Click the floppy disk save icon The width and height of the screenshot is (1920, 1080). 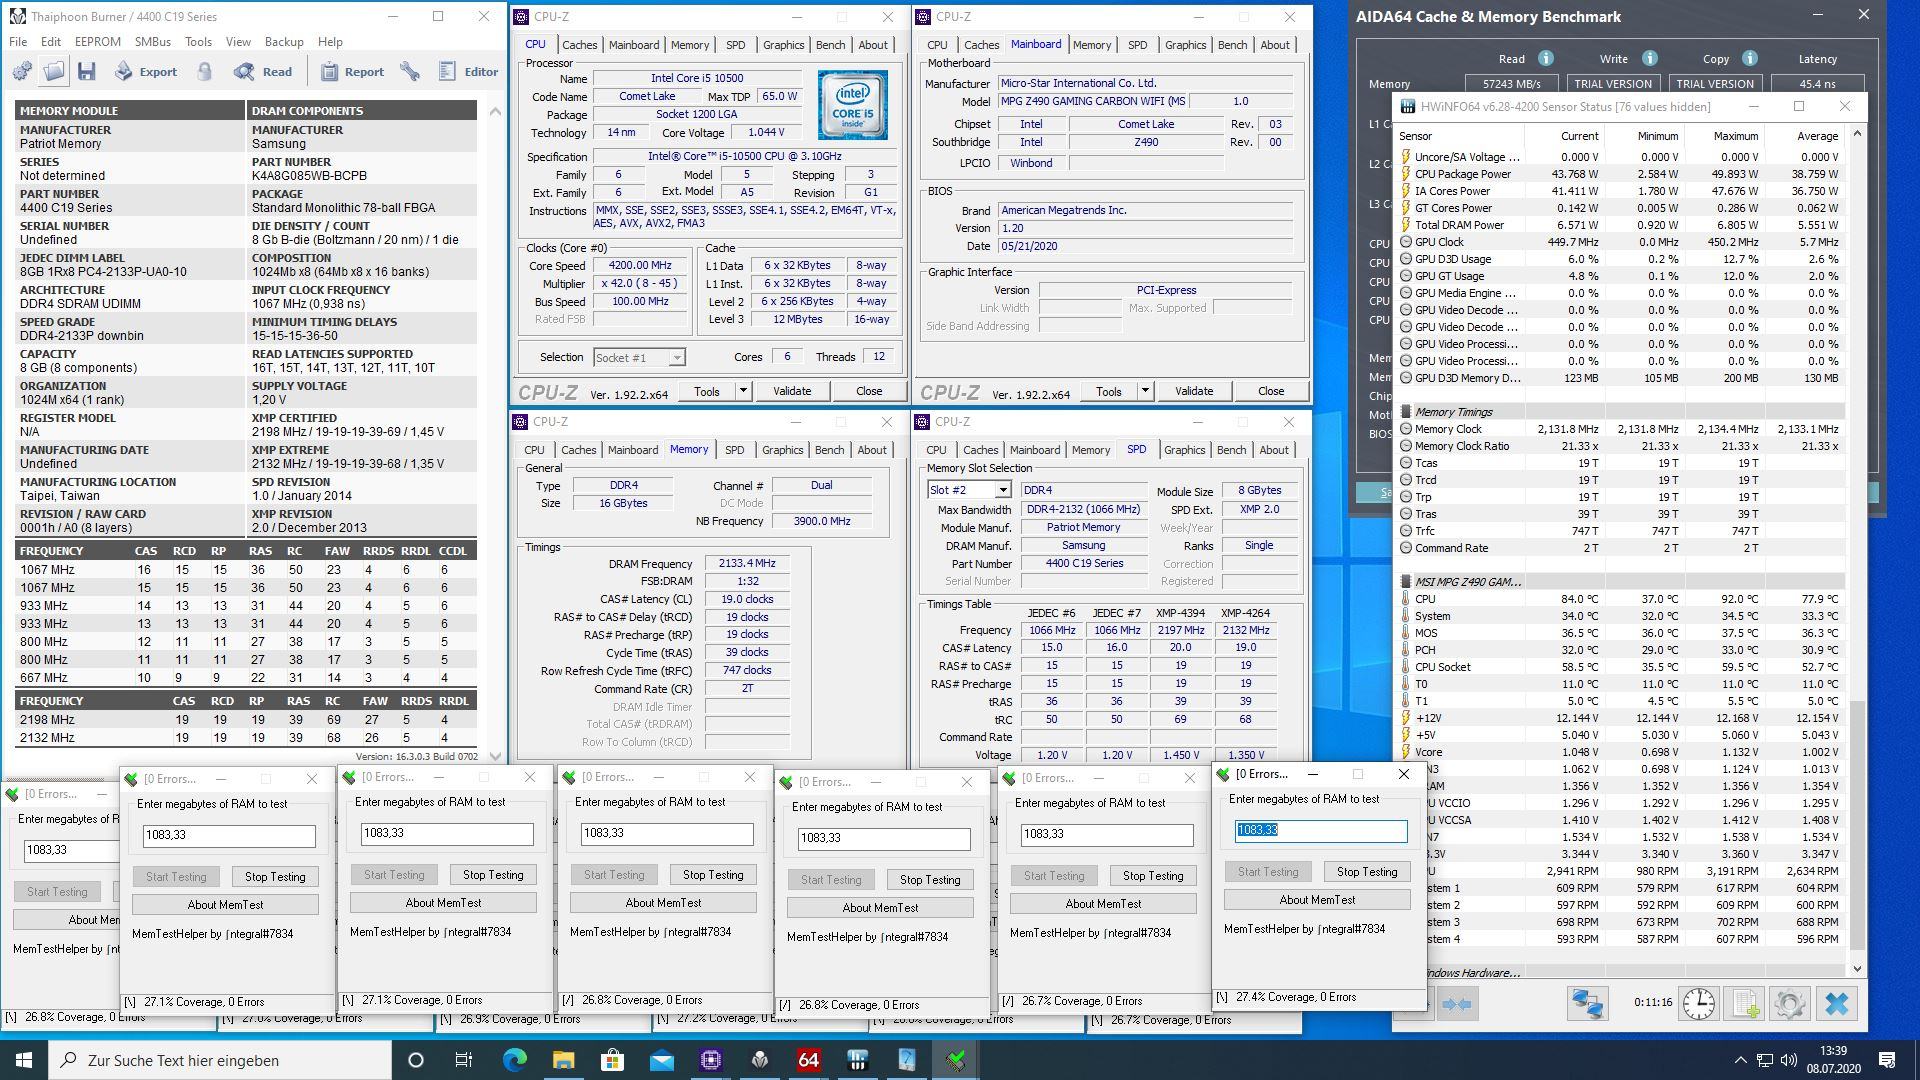(x=86, y=71)
